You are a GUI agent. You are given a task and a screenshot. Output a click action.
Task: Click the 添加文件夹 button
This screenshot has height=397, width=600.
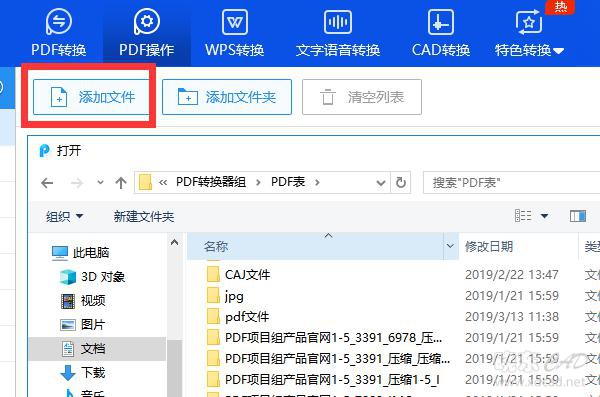pos(227,97)
